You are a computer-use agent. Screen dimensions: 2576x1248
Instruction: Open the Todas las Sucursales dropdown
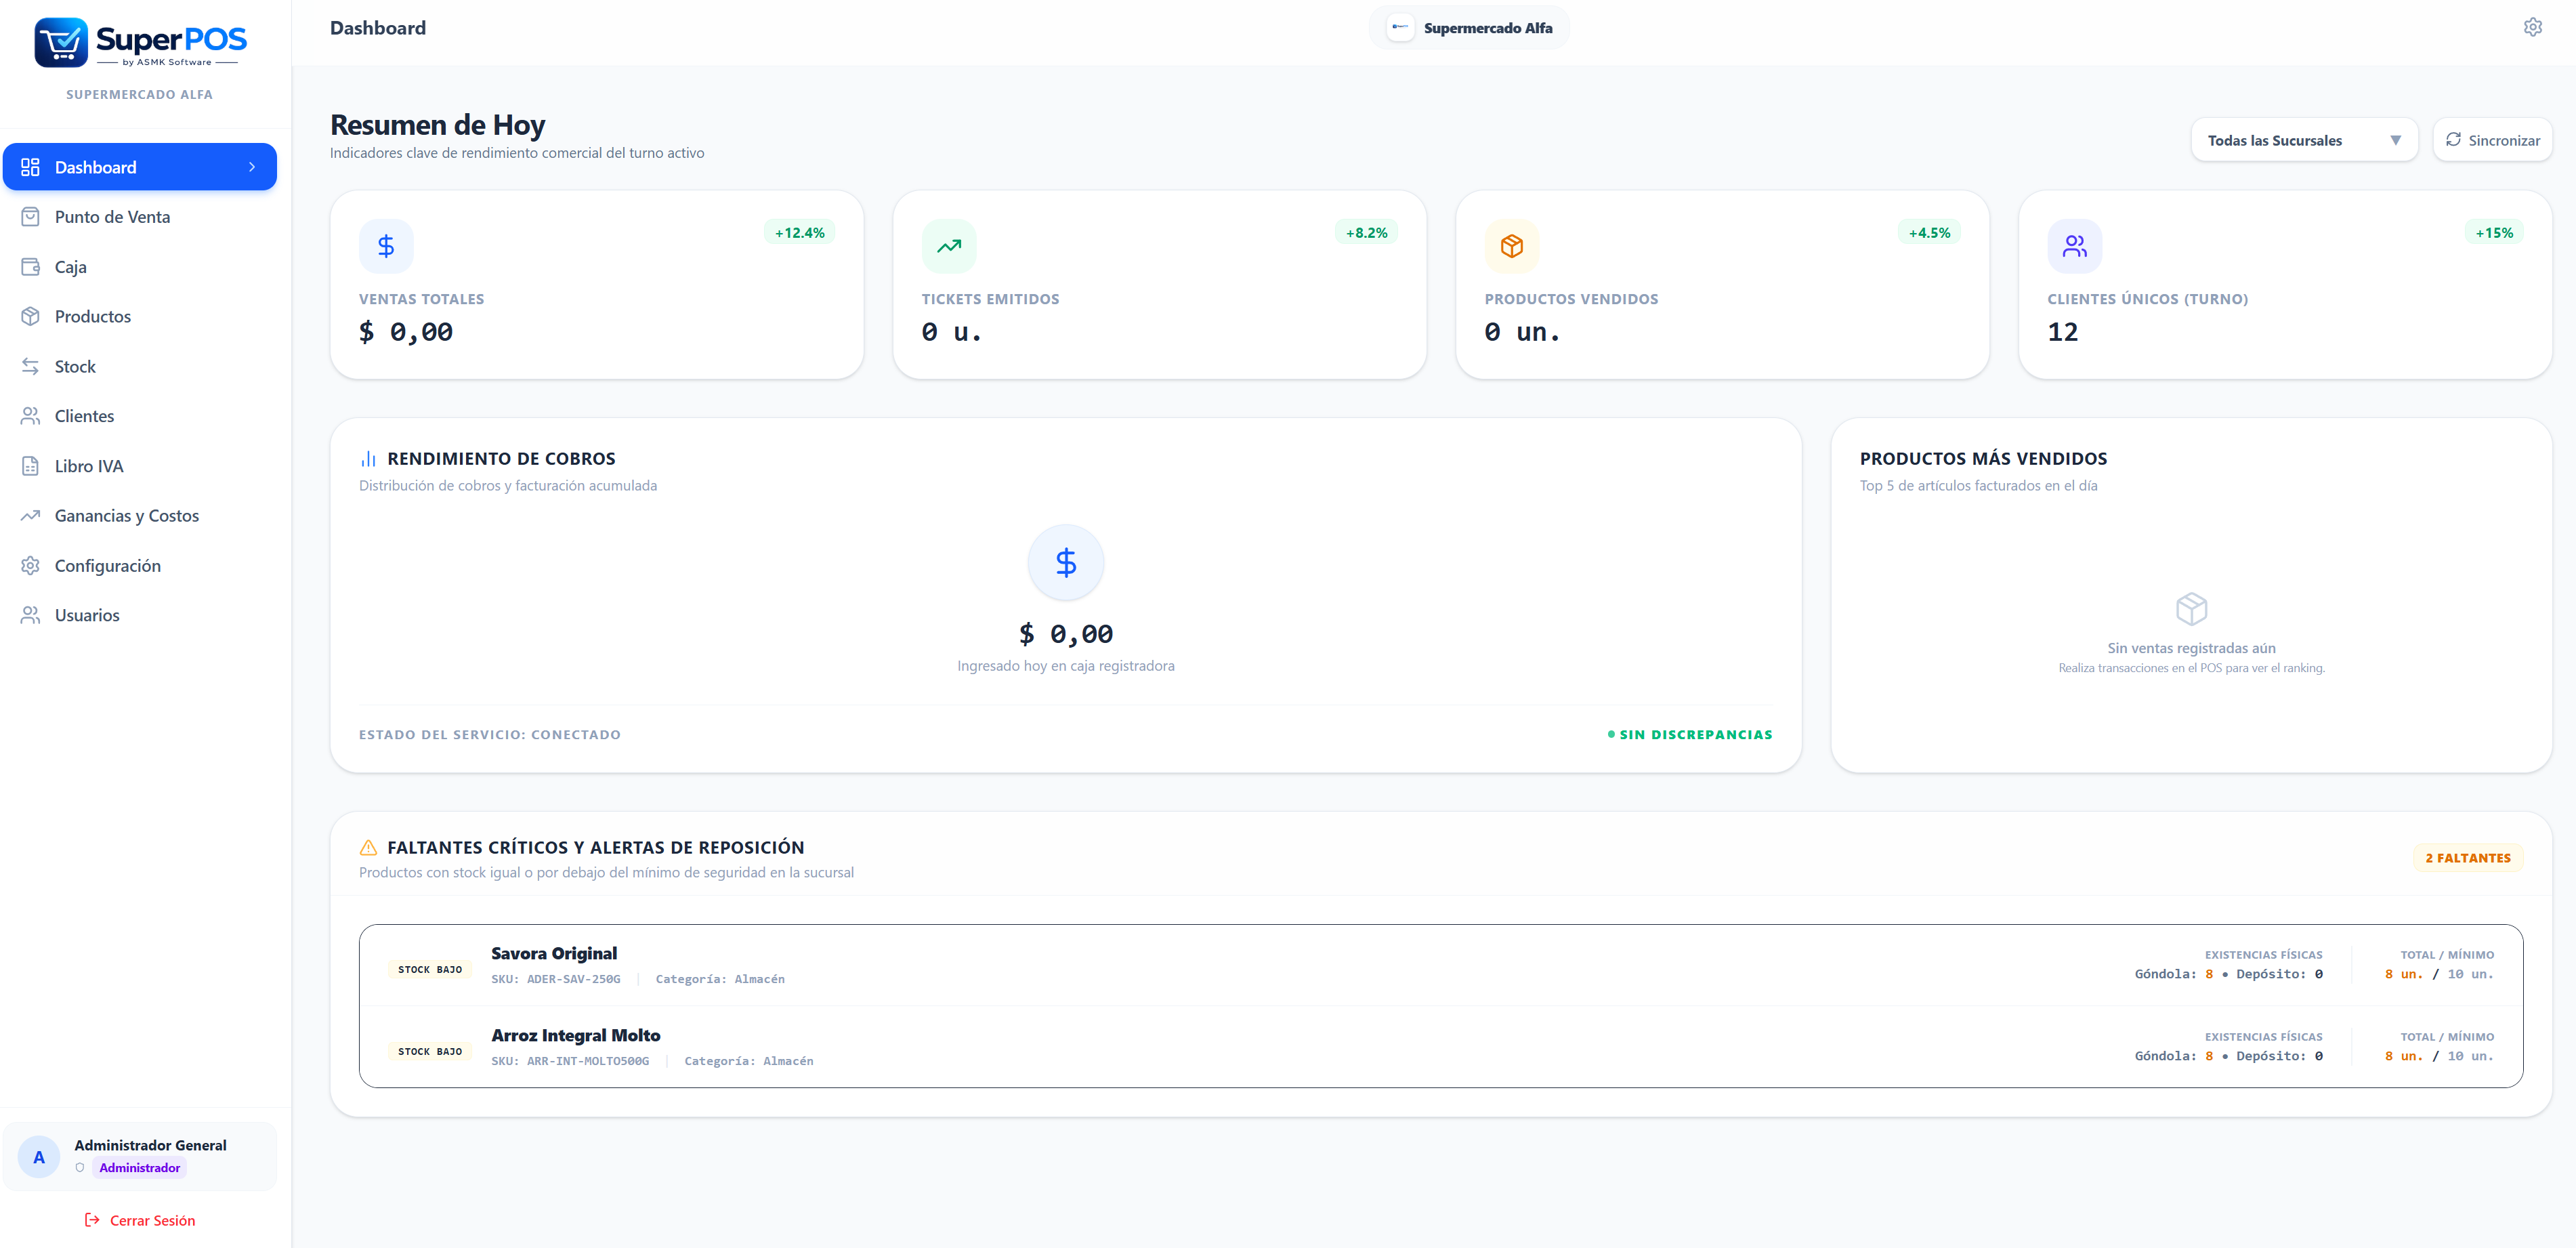[2304, 140]
